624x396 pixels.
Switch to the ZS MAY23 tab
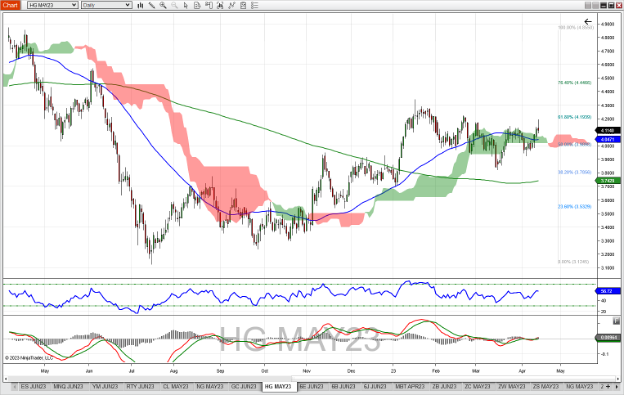(x=546, y=386)
